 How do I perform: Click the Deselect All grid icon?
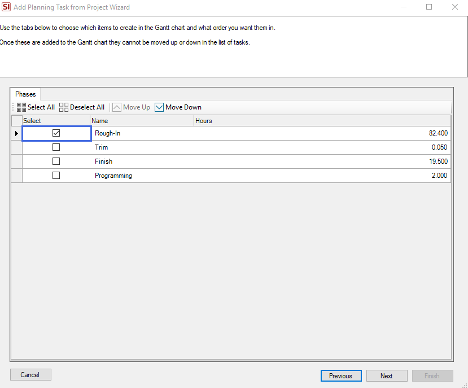click(63, 107)
